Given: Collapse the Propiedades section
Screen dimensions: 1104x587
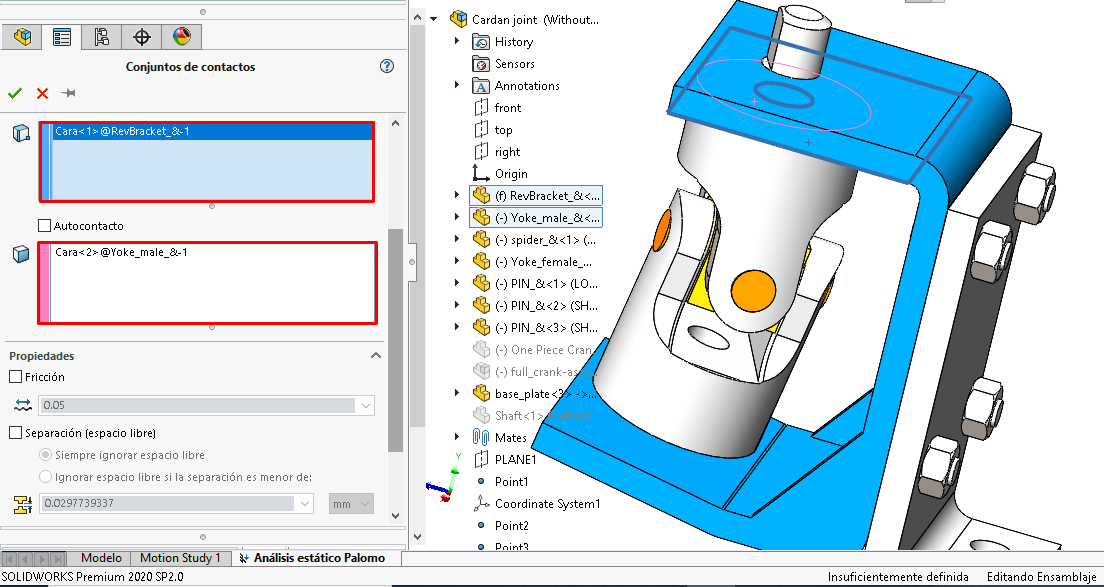Looking at the screenshot, I should [376, 356].
